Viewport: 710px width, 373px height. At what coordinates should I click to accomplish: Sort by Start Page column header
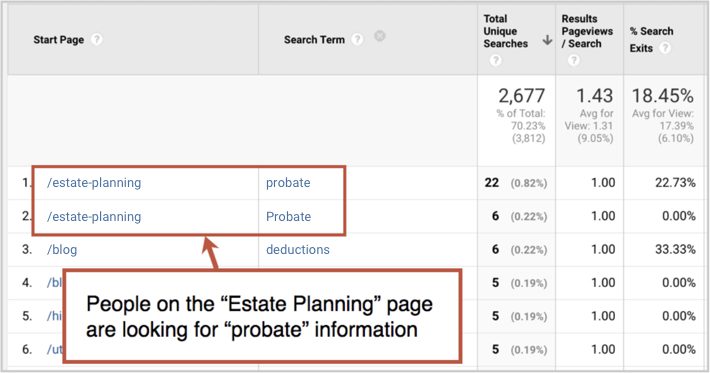click(x=58, y=40)
